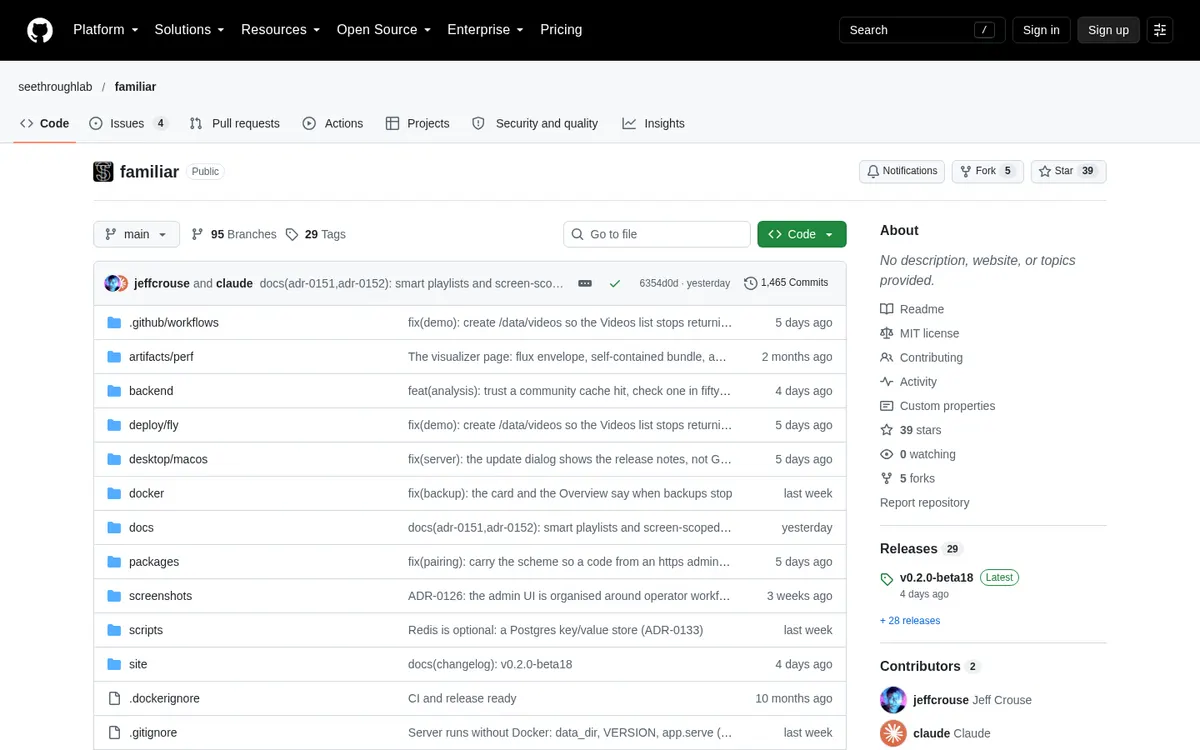Click the green commit status checkmark
Screen dimensions: 1200x750
click(615, 283)
